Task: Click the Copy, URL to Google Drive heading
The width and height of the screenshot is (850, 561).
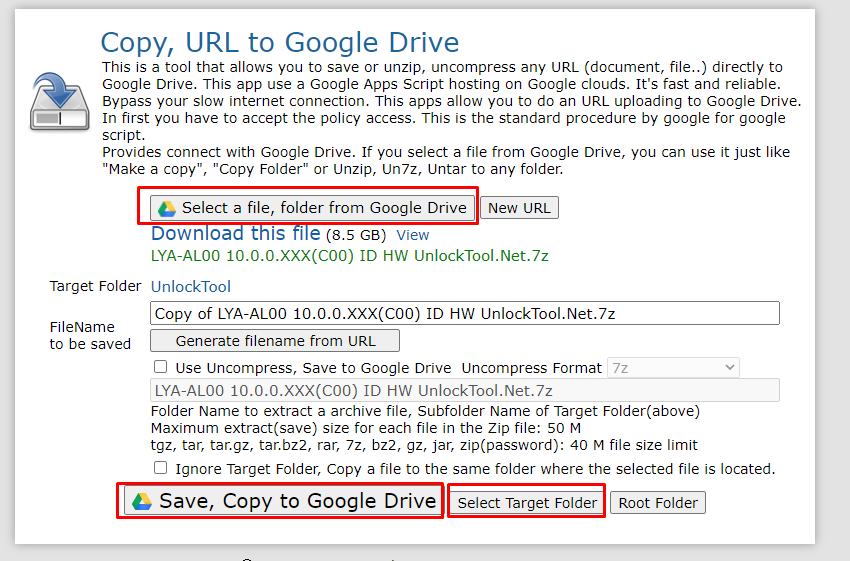Action: (280, 42)
